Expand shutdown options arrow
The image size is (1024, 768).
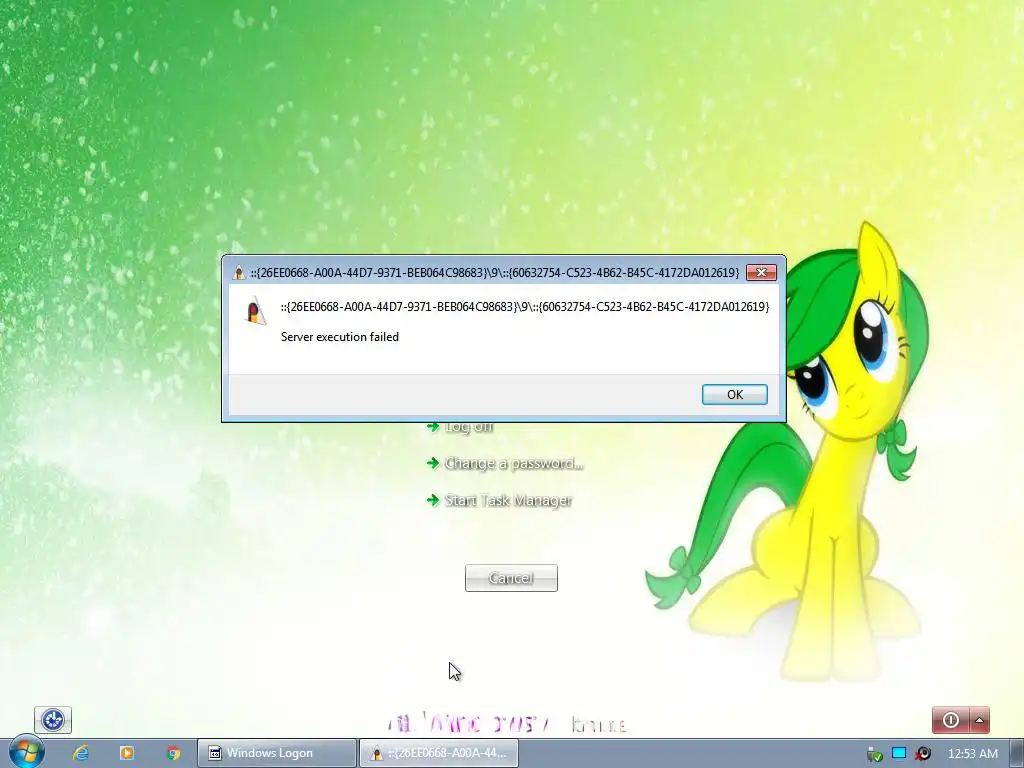coord(980,720)
